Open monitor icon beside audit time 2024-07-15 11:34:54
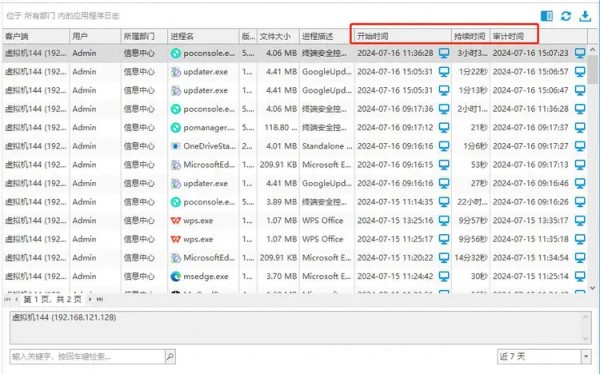Viewport: 600px width, 374px height. click(580, 258)
